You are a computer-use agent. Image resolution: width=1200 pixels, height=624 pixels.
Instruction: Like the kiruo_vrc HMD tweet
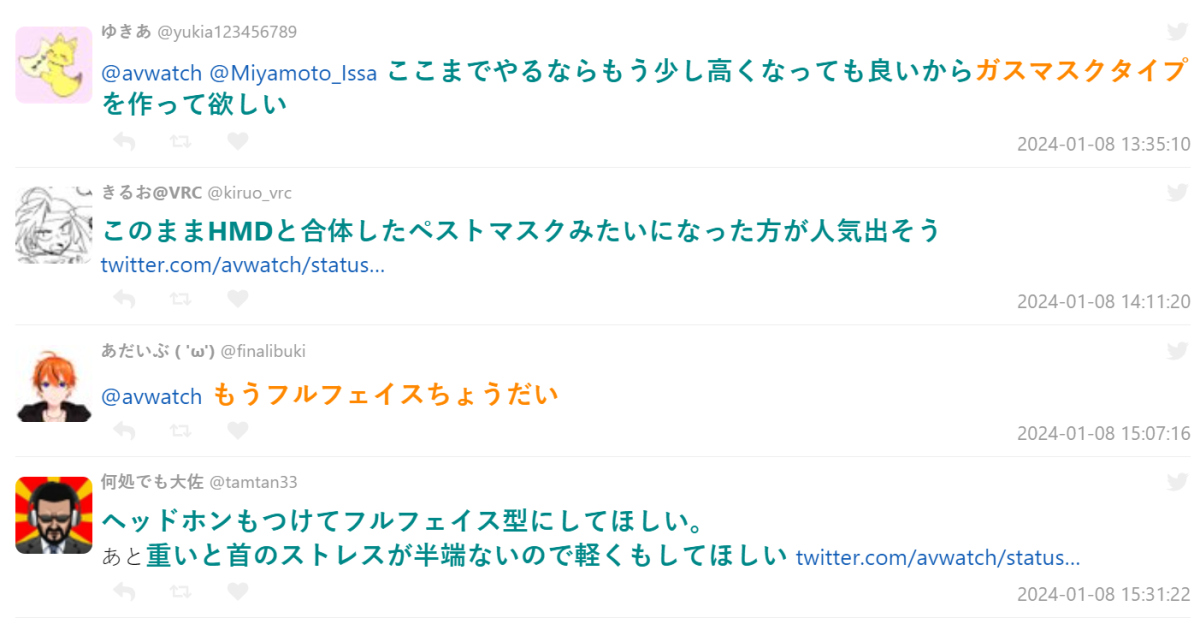click(237, 299)
